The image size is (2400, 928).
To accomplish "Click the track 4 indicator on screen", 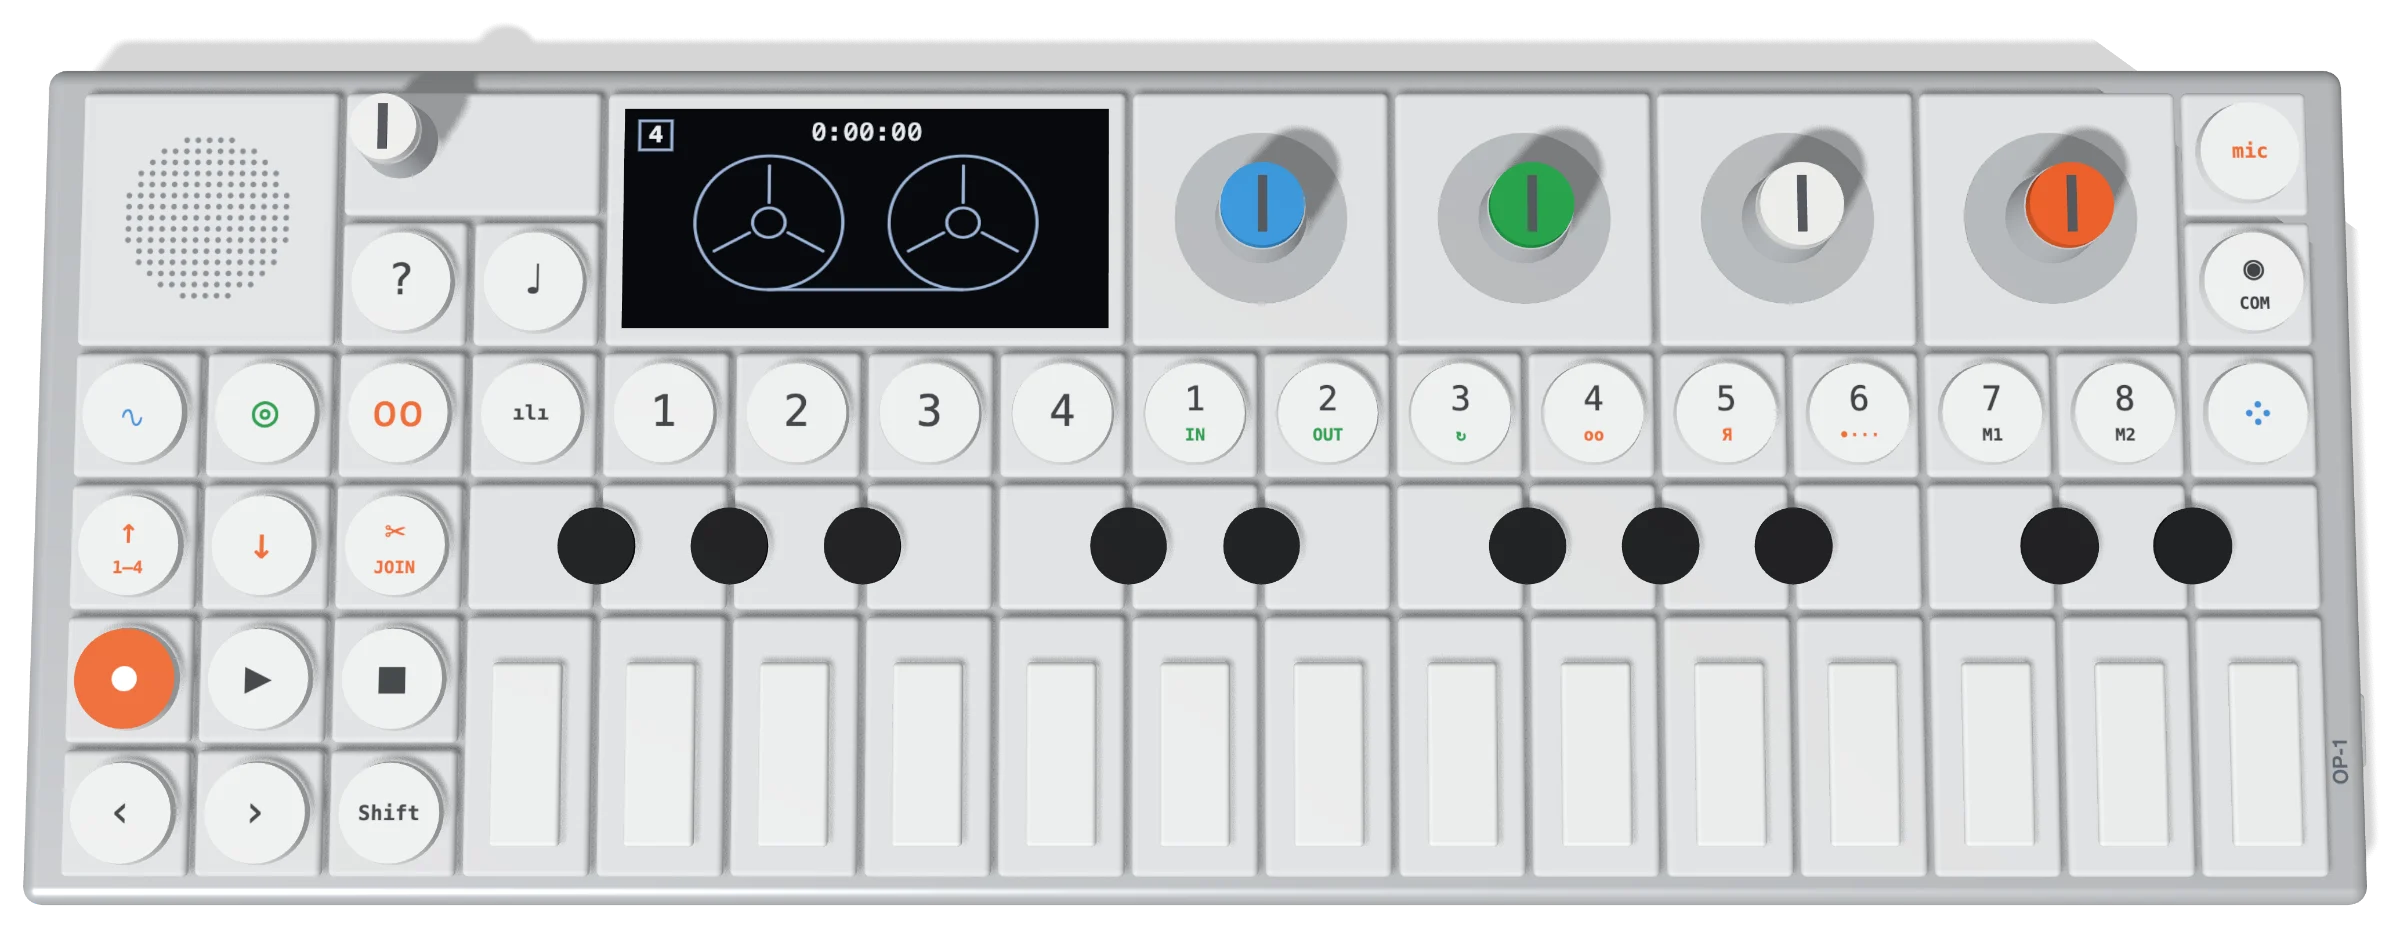I will pos(656,134).
